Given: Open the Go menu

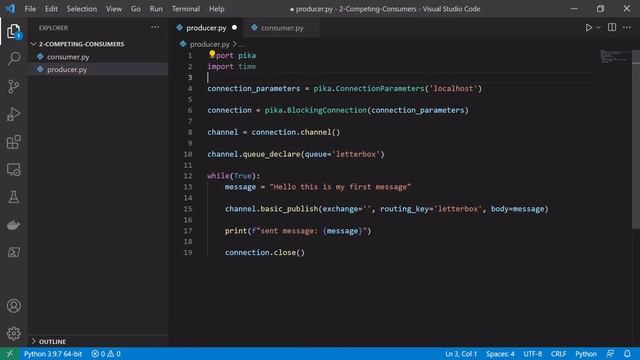Looking at the screenshot, I should (136, 9).
